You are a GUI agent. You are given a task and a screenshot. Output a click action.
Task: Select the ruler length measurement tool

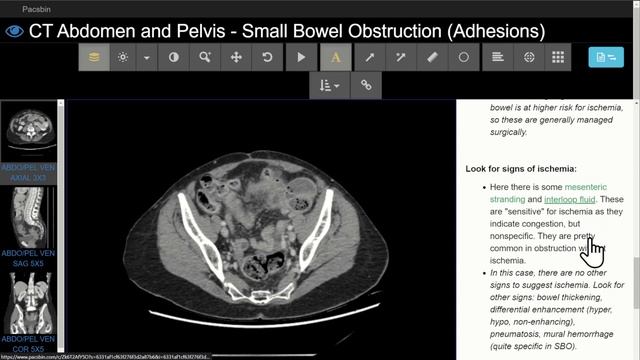pyautogui.click(x=432, y=57)
